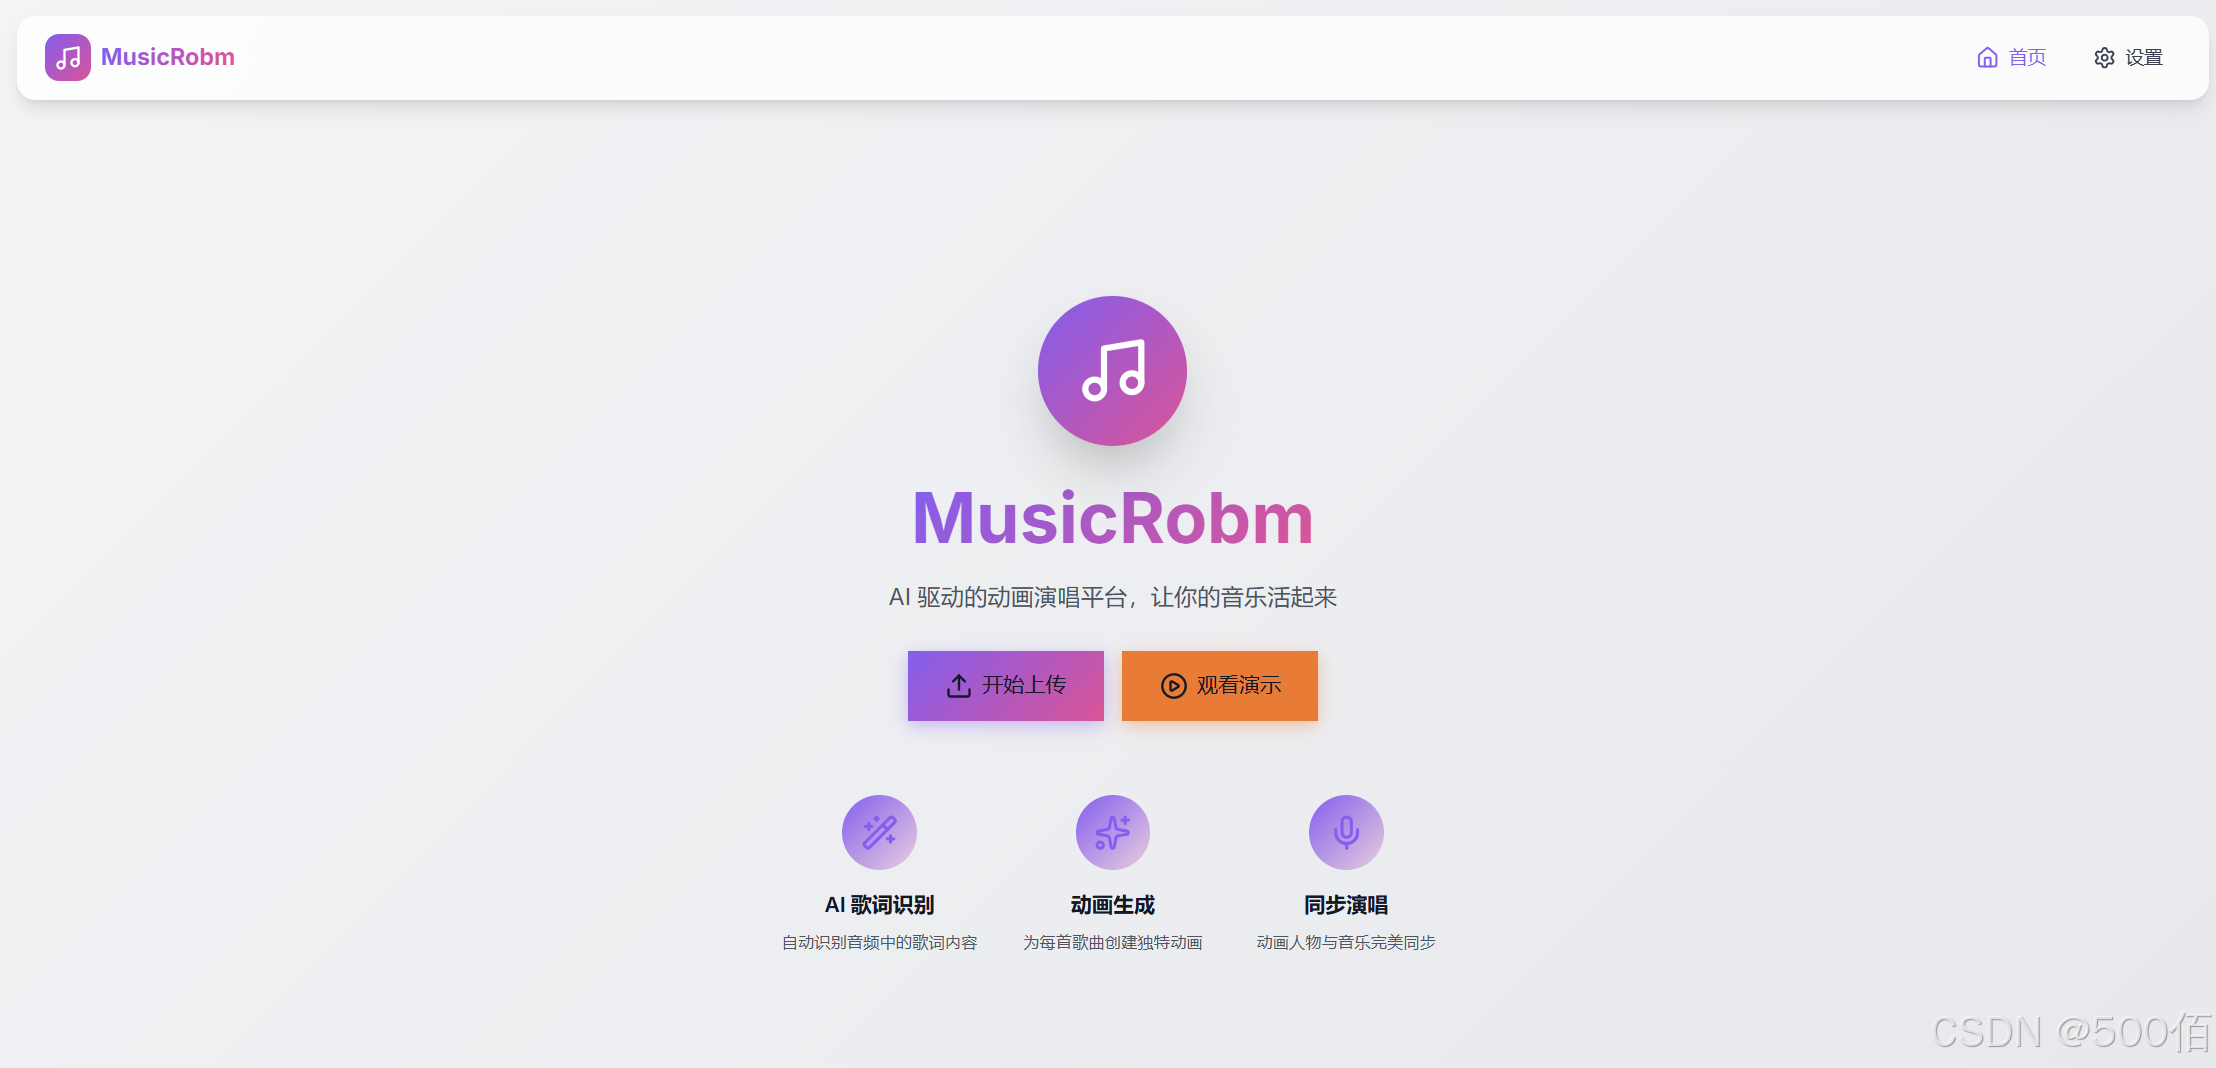Screen dimensions: 2216x1068
Task: Click the large circular music note emblem
Action: pyautogui.click(x=1112, y=370)
